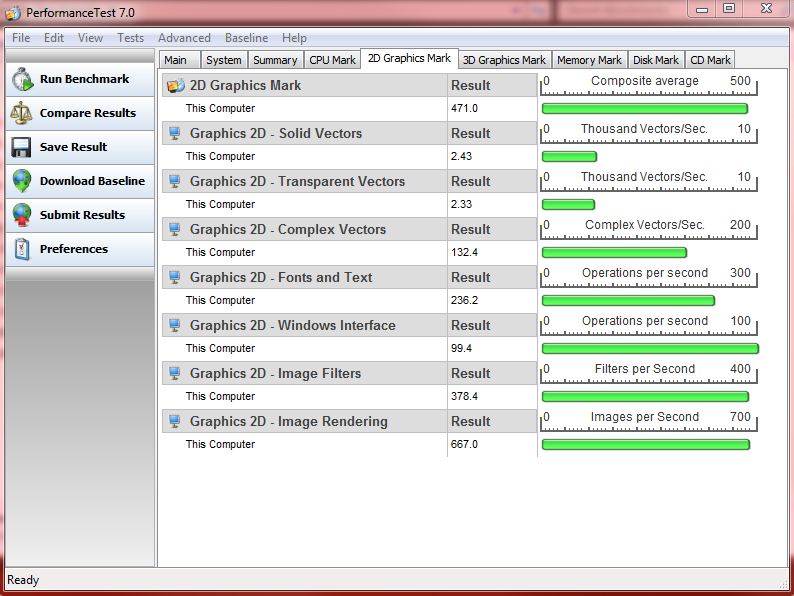The image size is (794, 596).
Task: Click the 667.0 Image Rendering result
Action: (x=464, y=444)
